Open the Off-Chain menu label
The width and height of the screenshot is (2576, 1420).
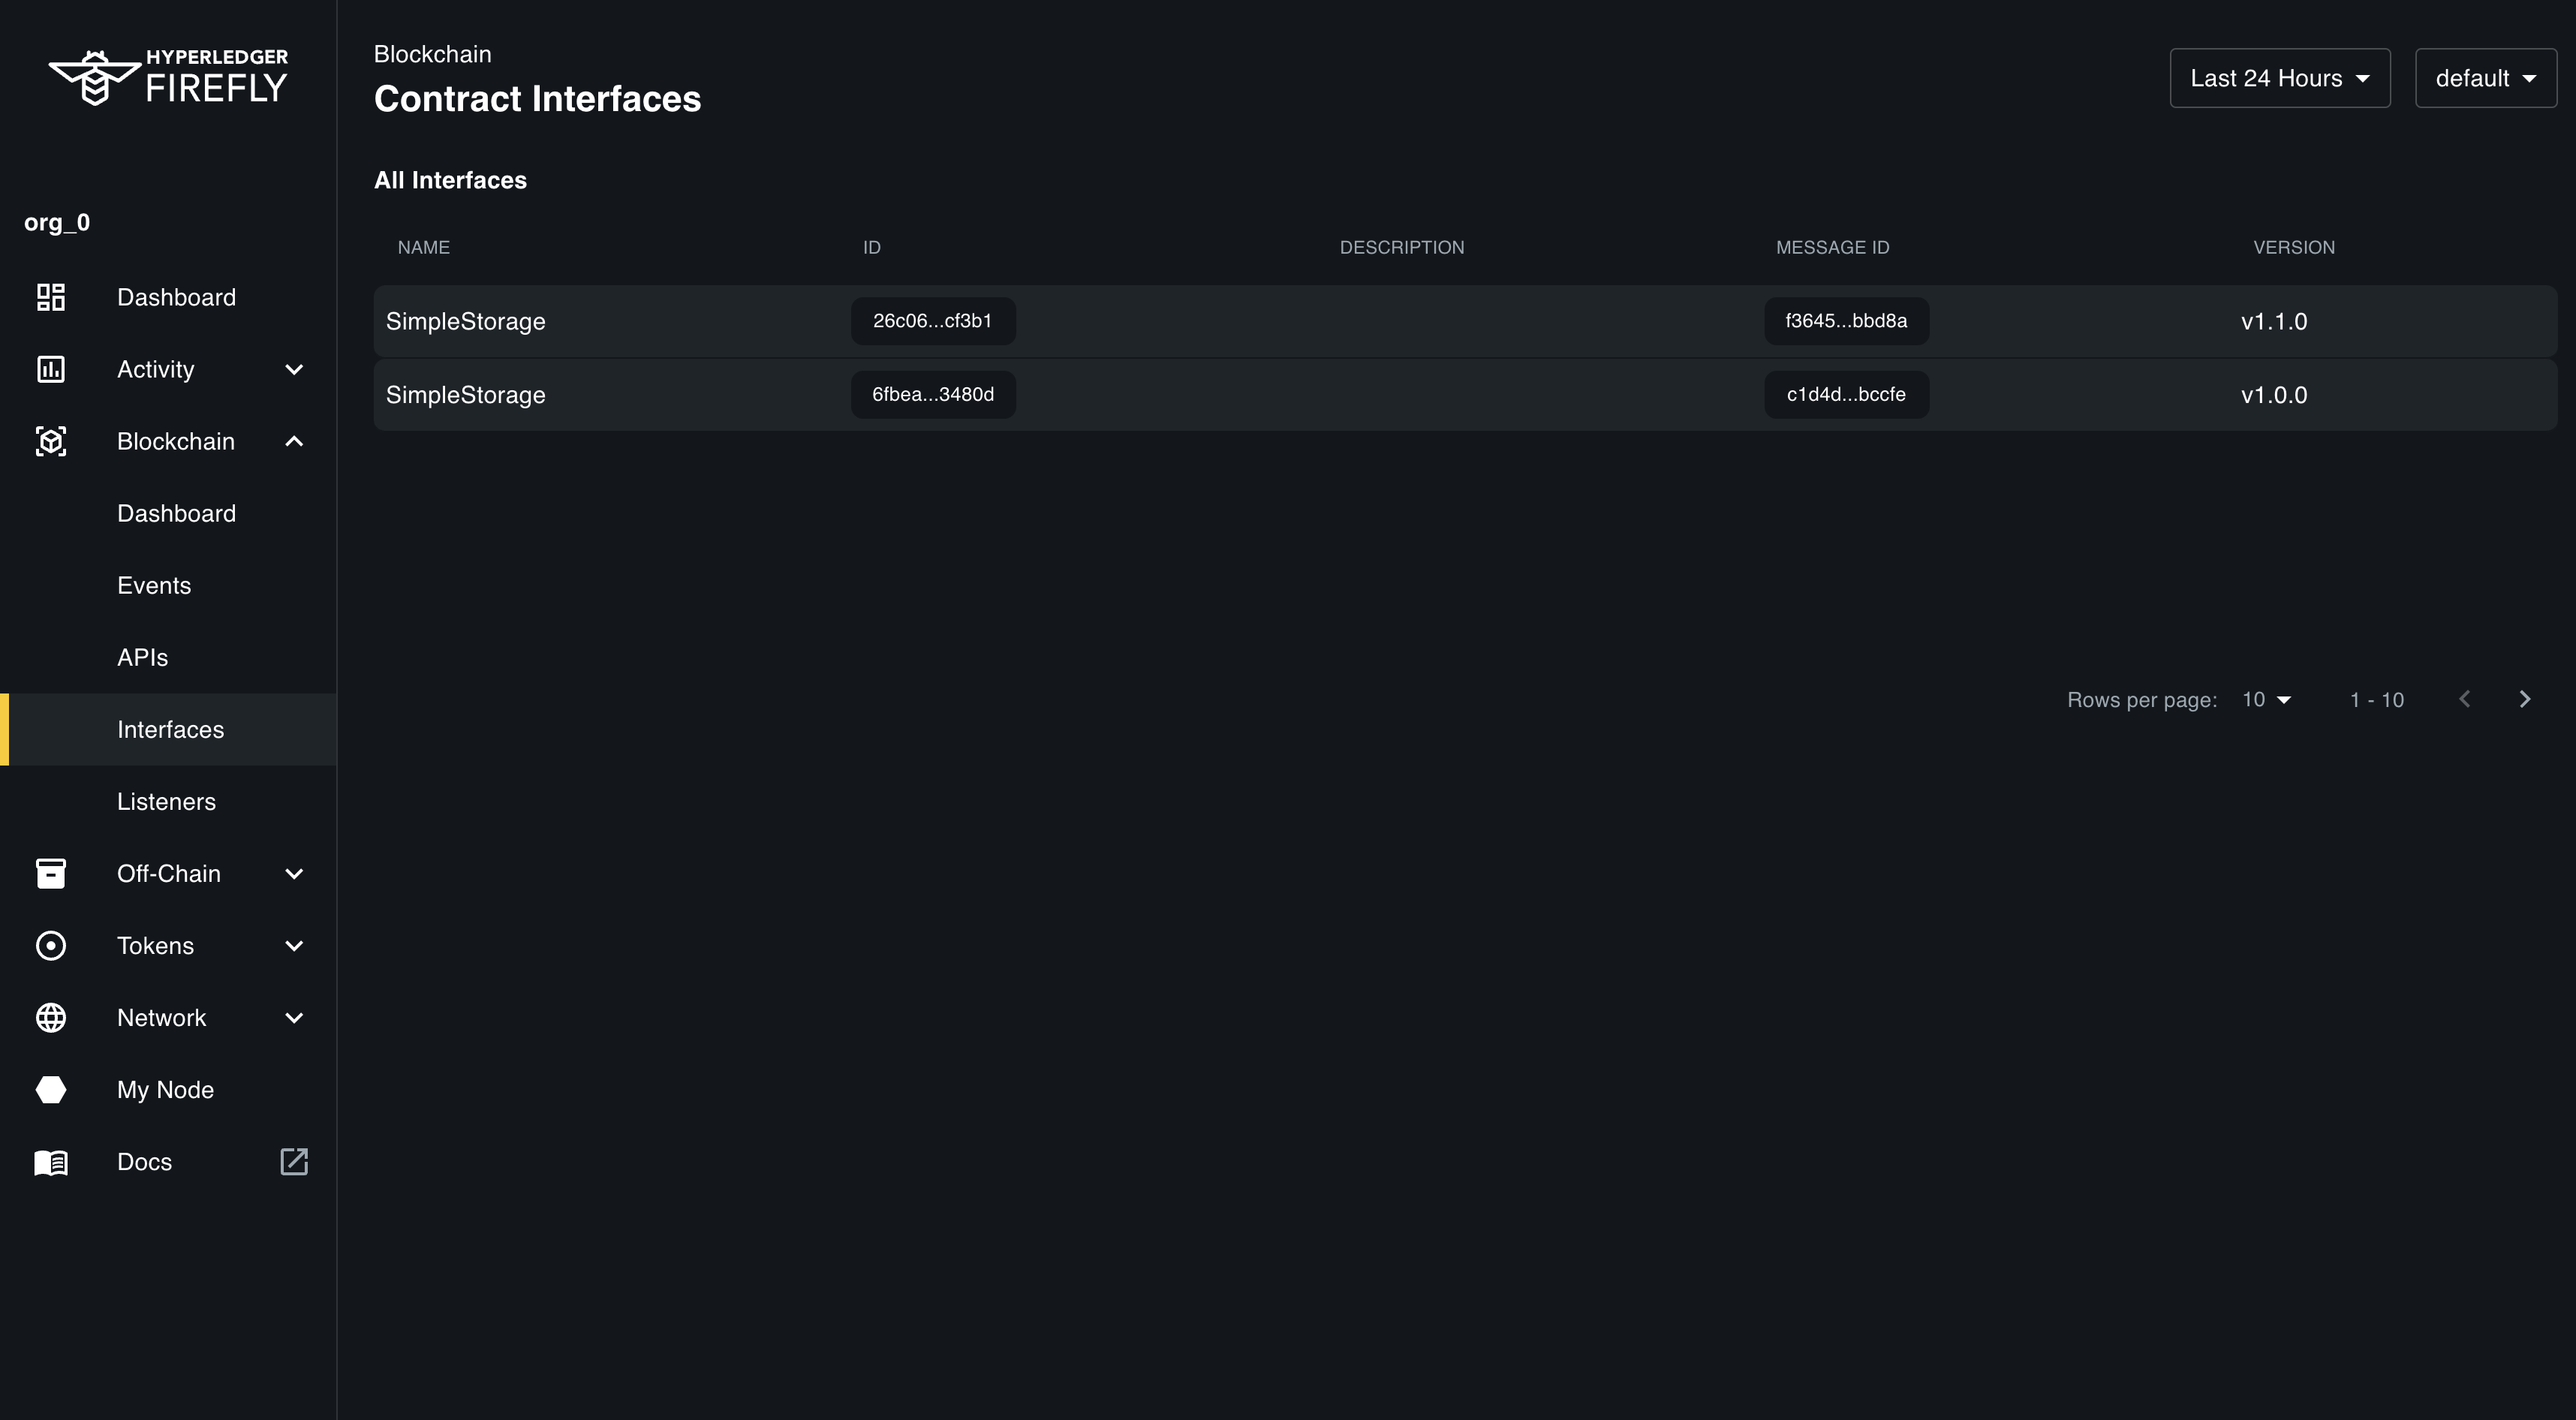[169, 873]
